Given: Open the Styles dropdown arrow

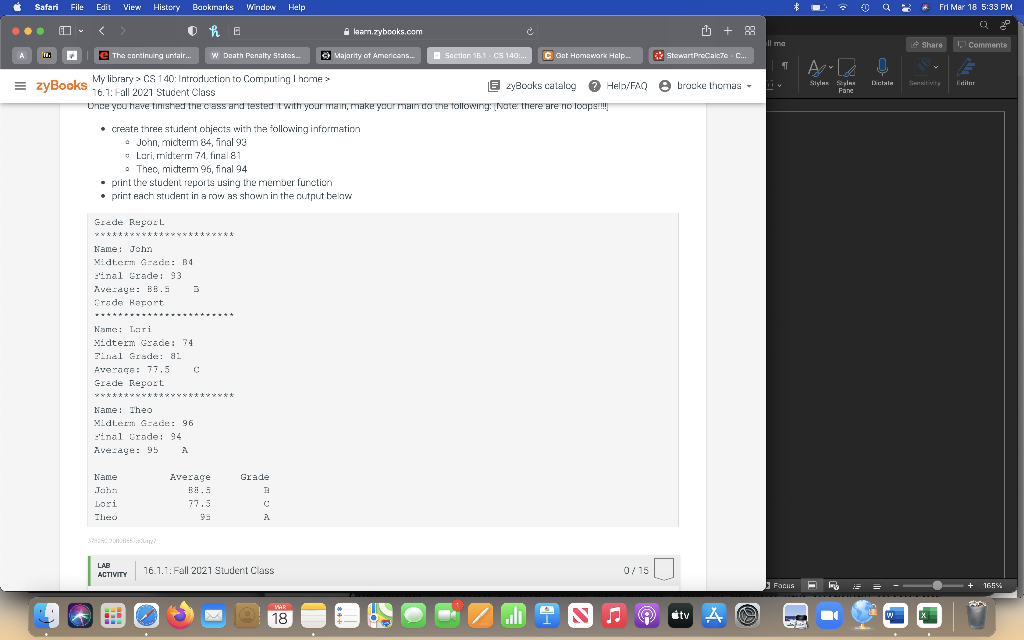Looking at the screenshot, I should (830, 67).
